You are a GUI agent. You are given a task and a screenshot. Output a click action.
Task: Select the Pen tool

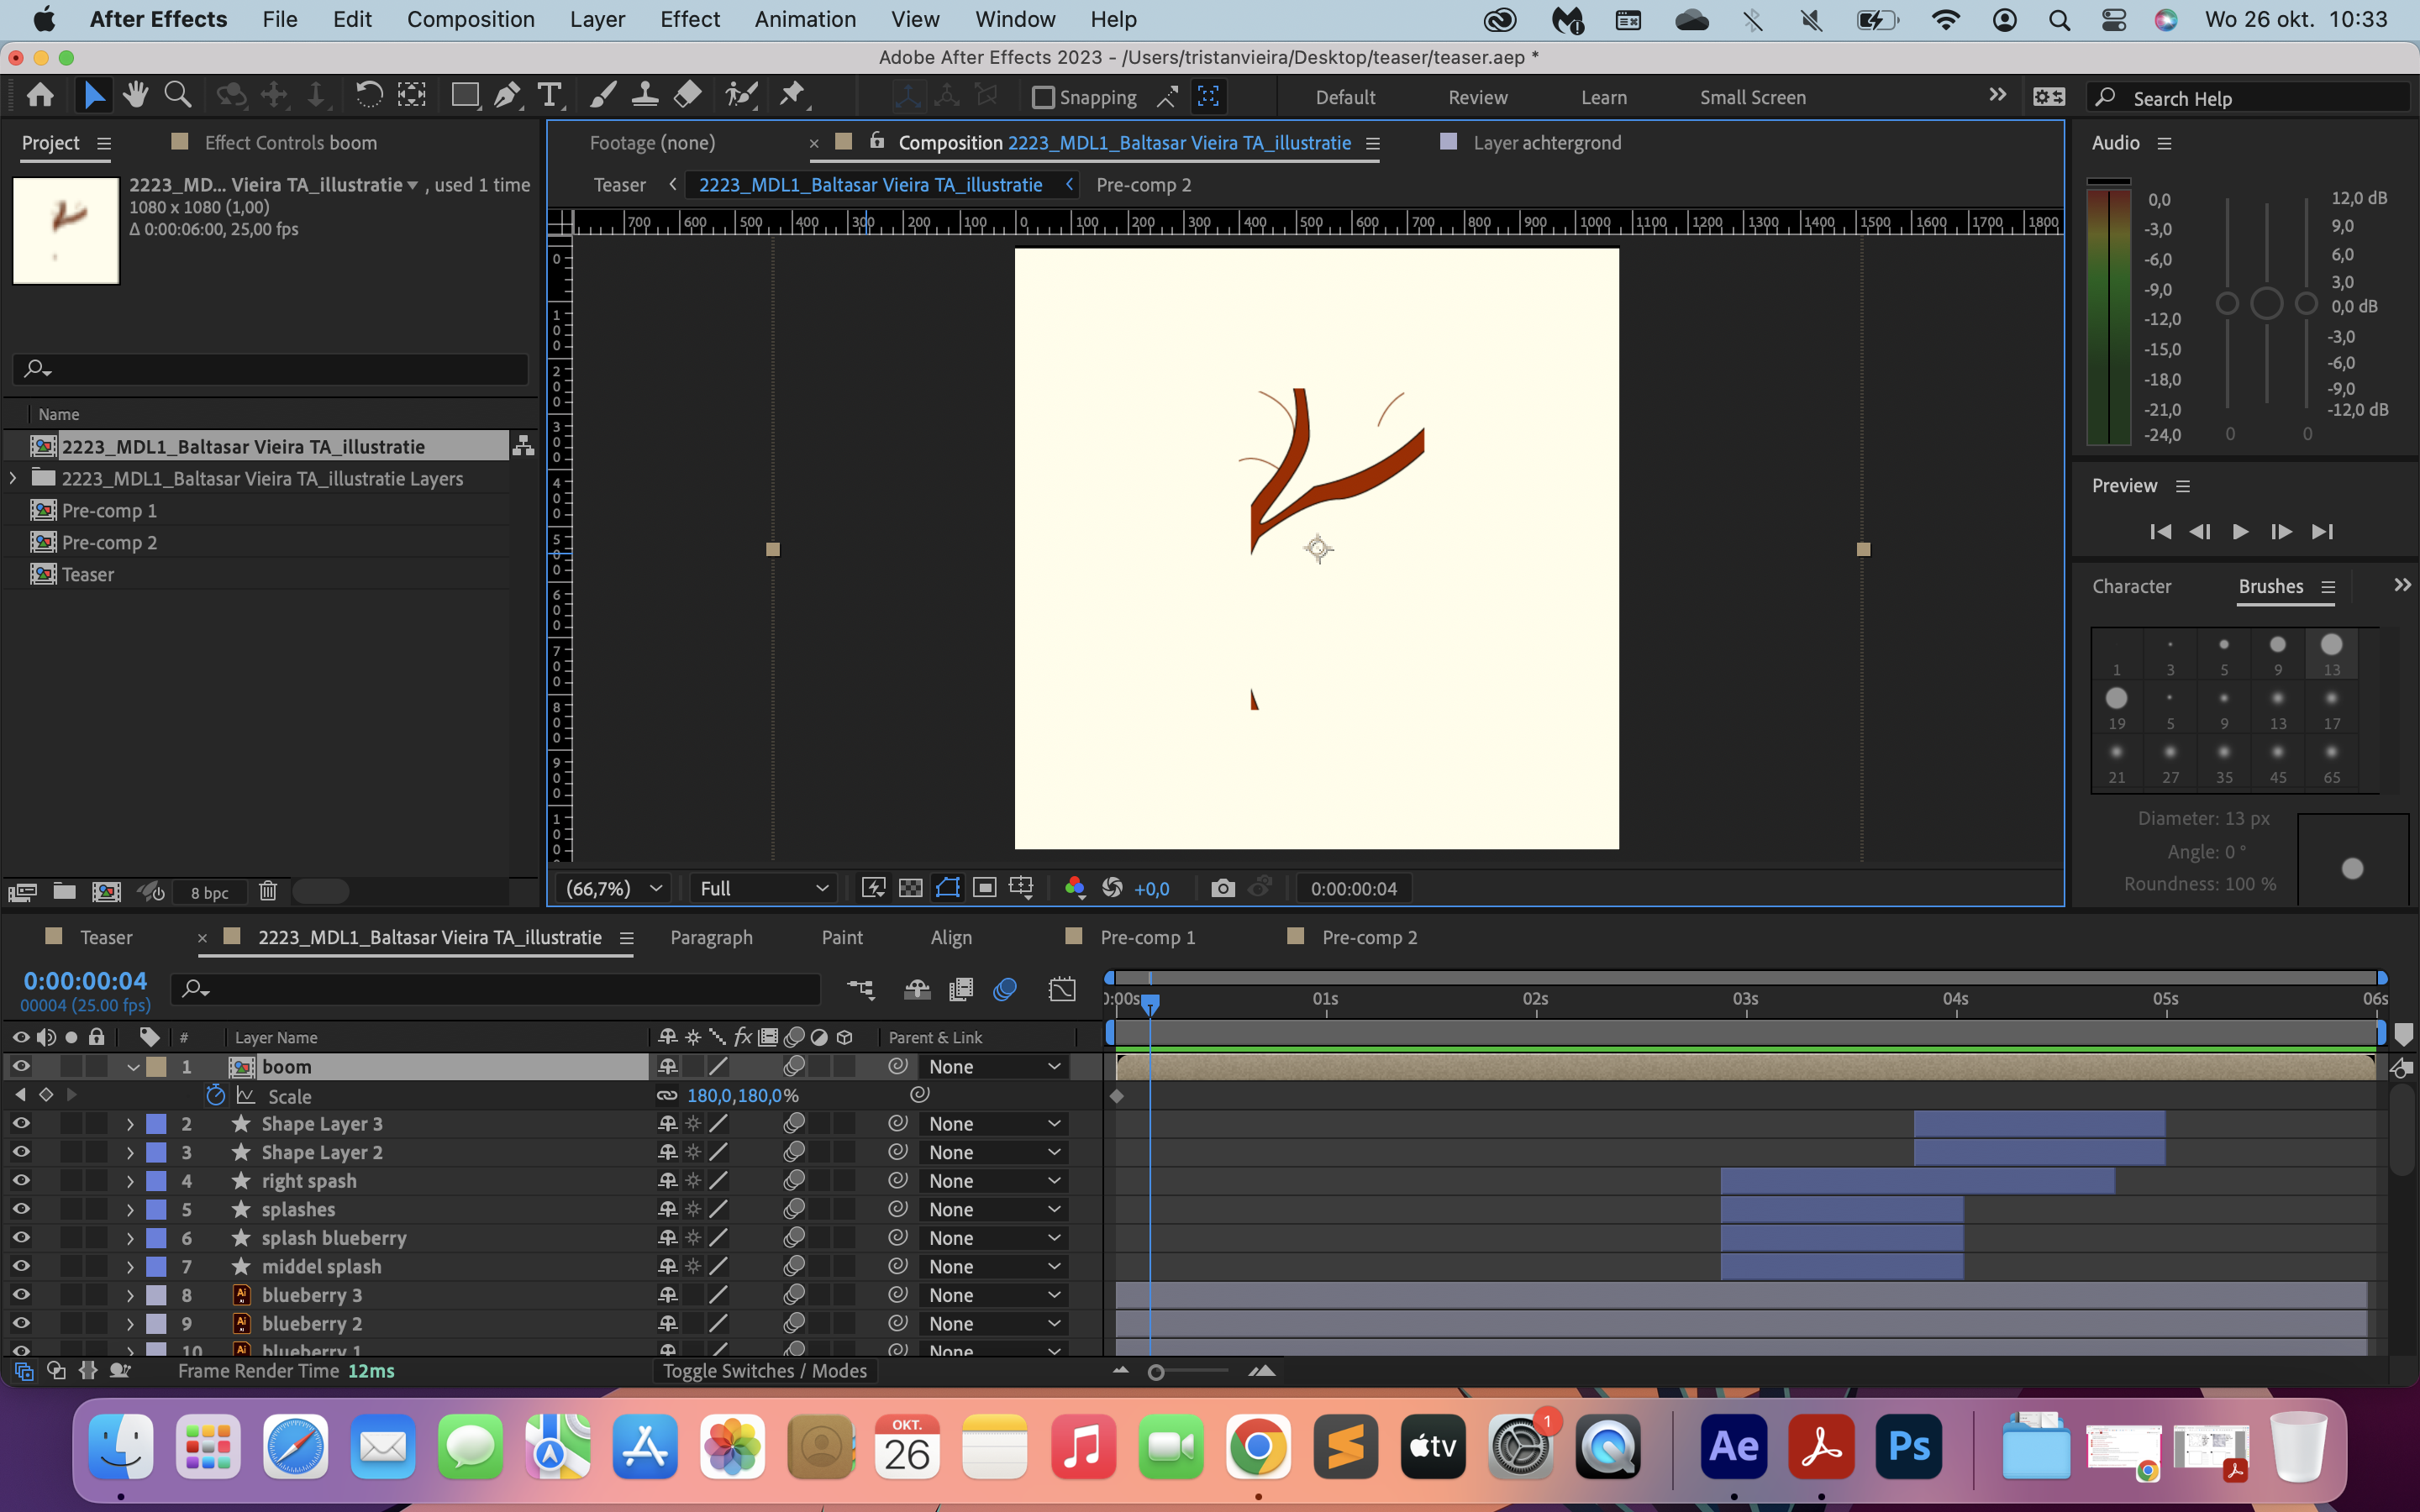point(507,94)
